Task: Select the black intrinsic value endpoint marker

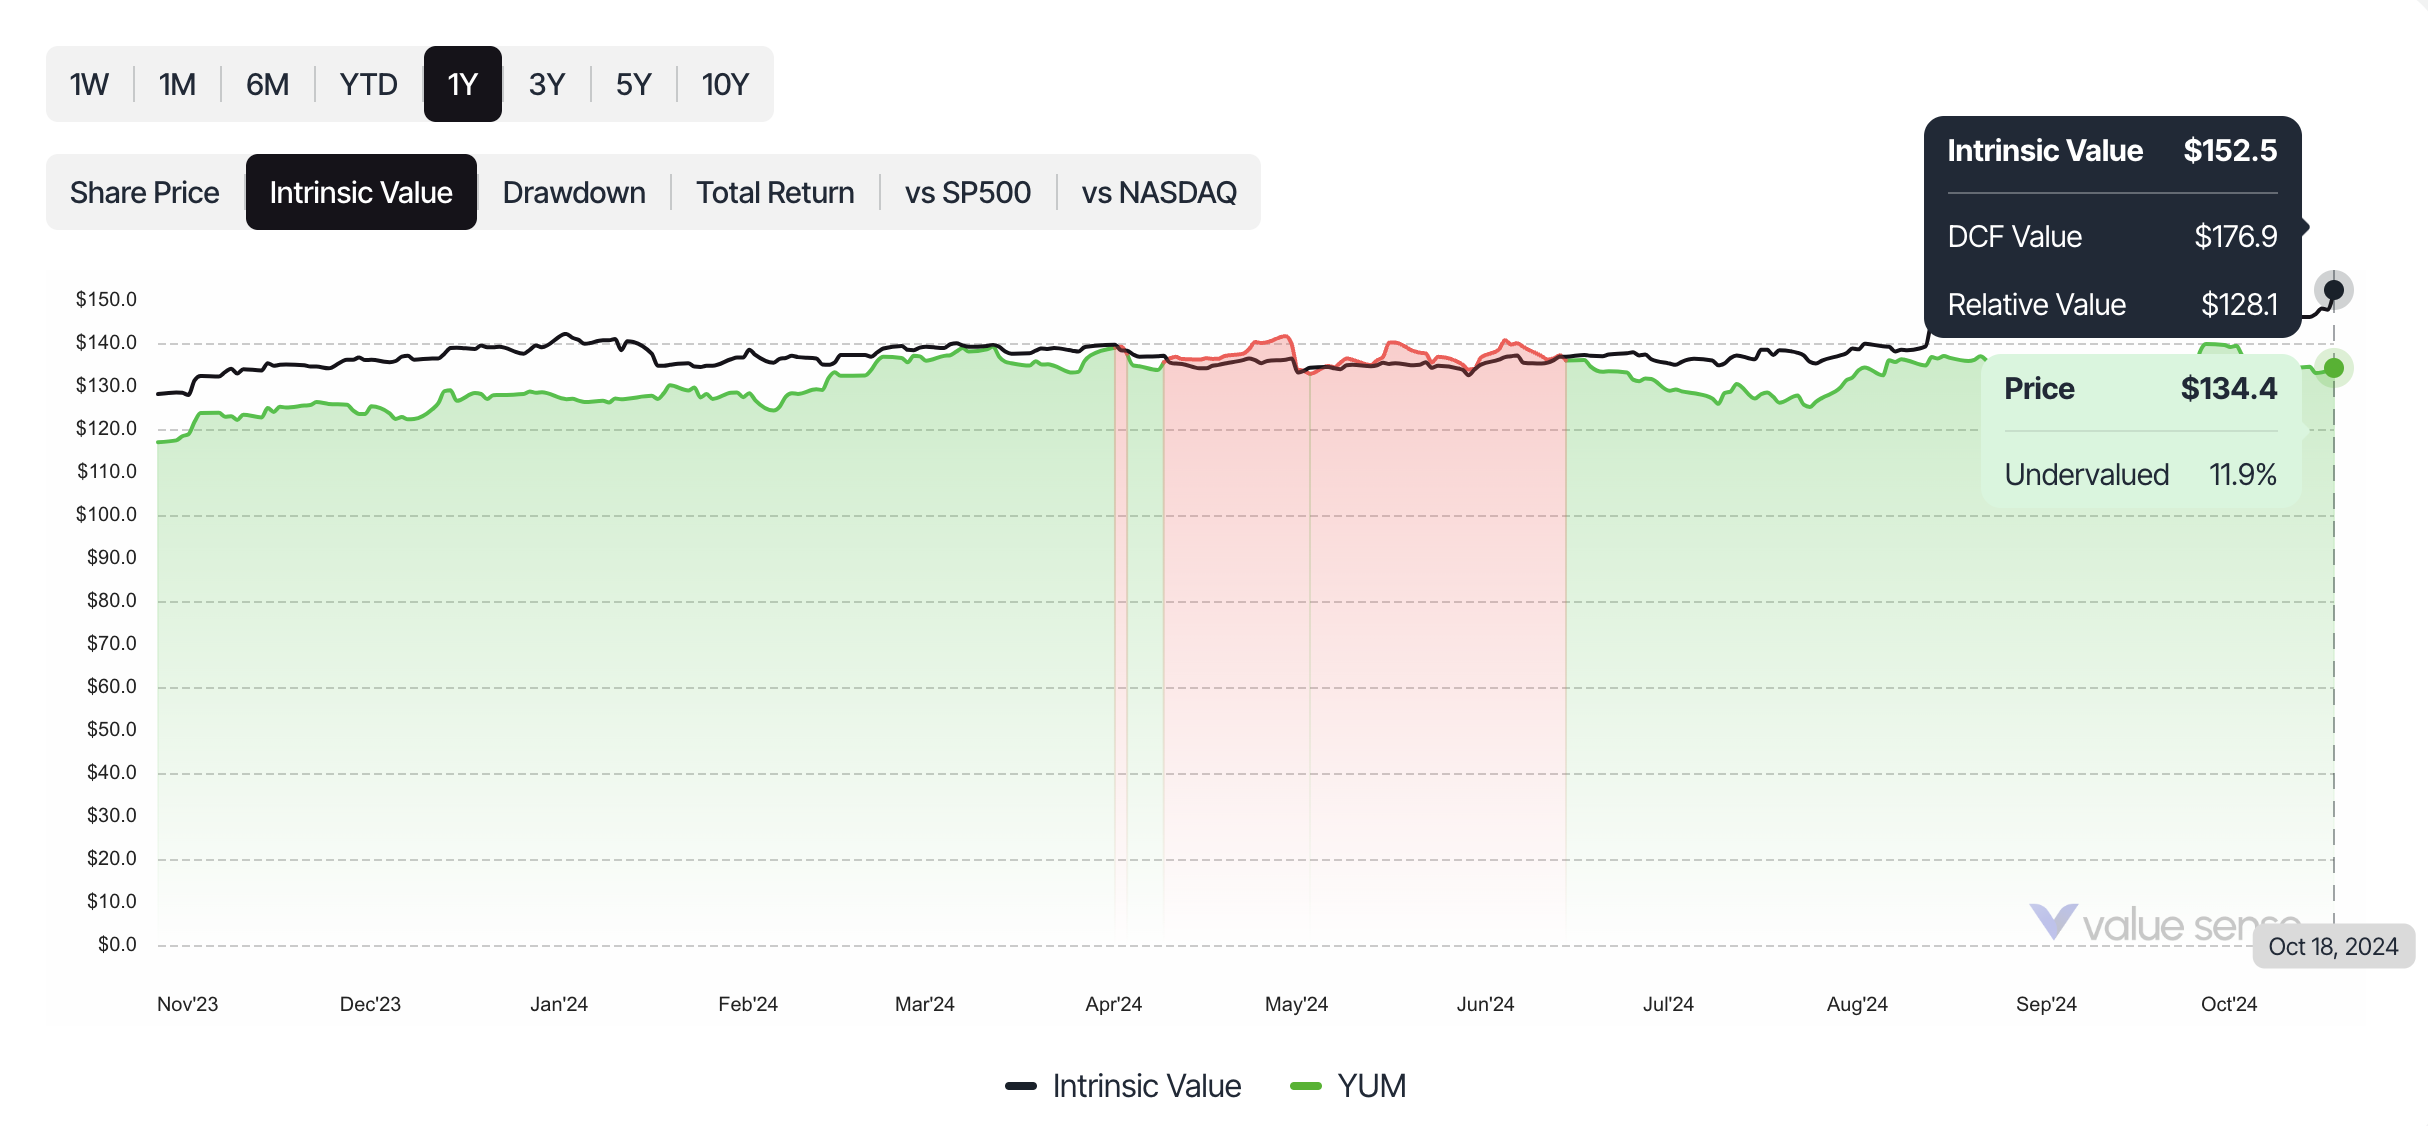Action: (2334, 290)
